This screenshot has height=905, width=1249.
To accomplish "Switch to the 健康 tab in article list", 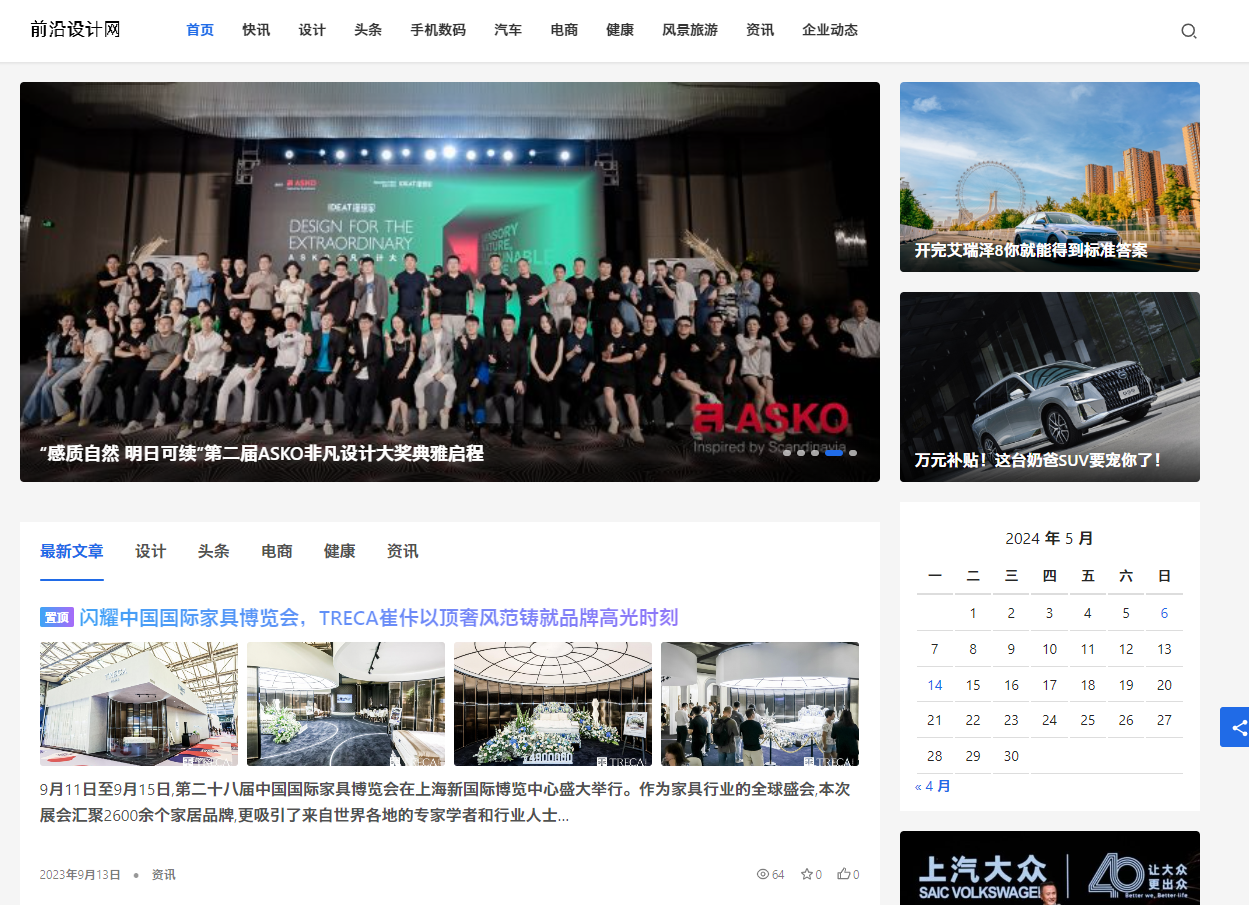I will tap(340, 551).
